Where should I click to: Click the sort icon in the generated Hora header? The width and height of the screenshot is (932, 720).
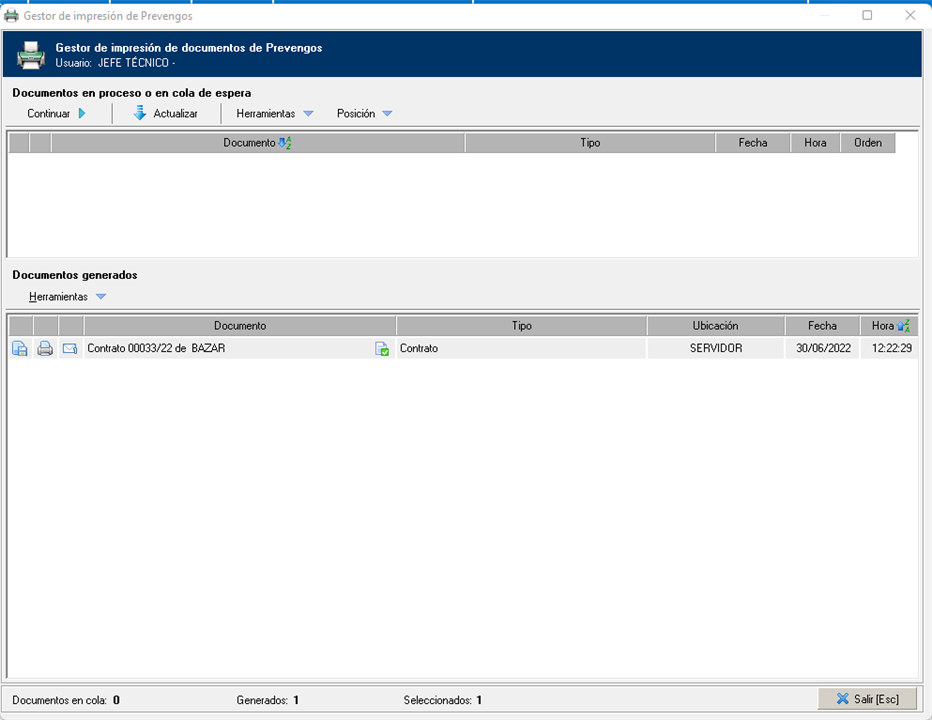tap(904, 326)
